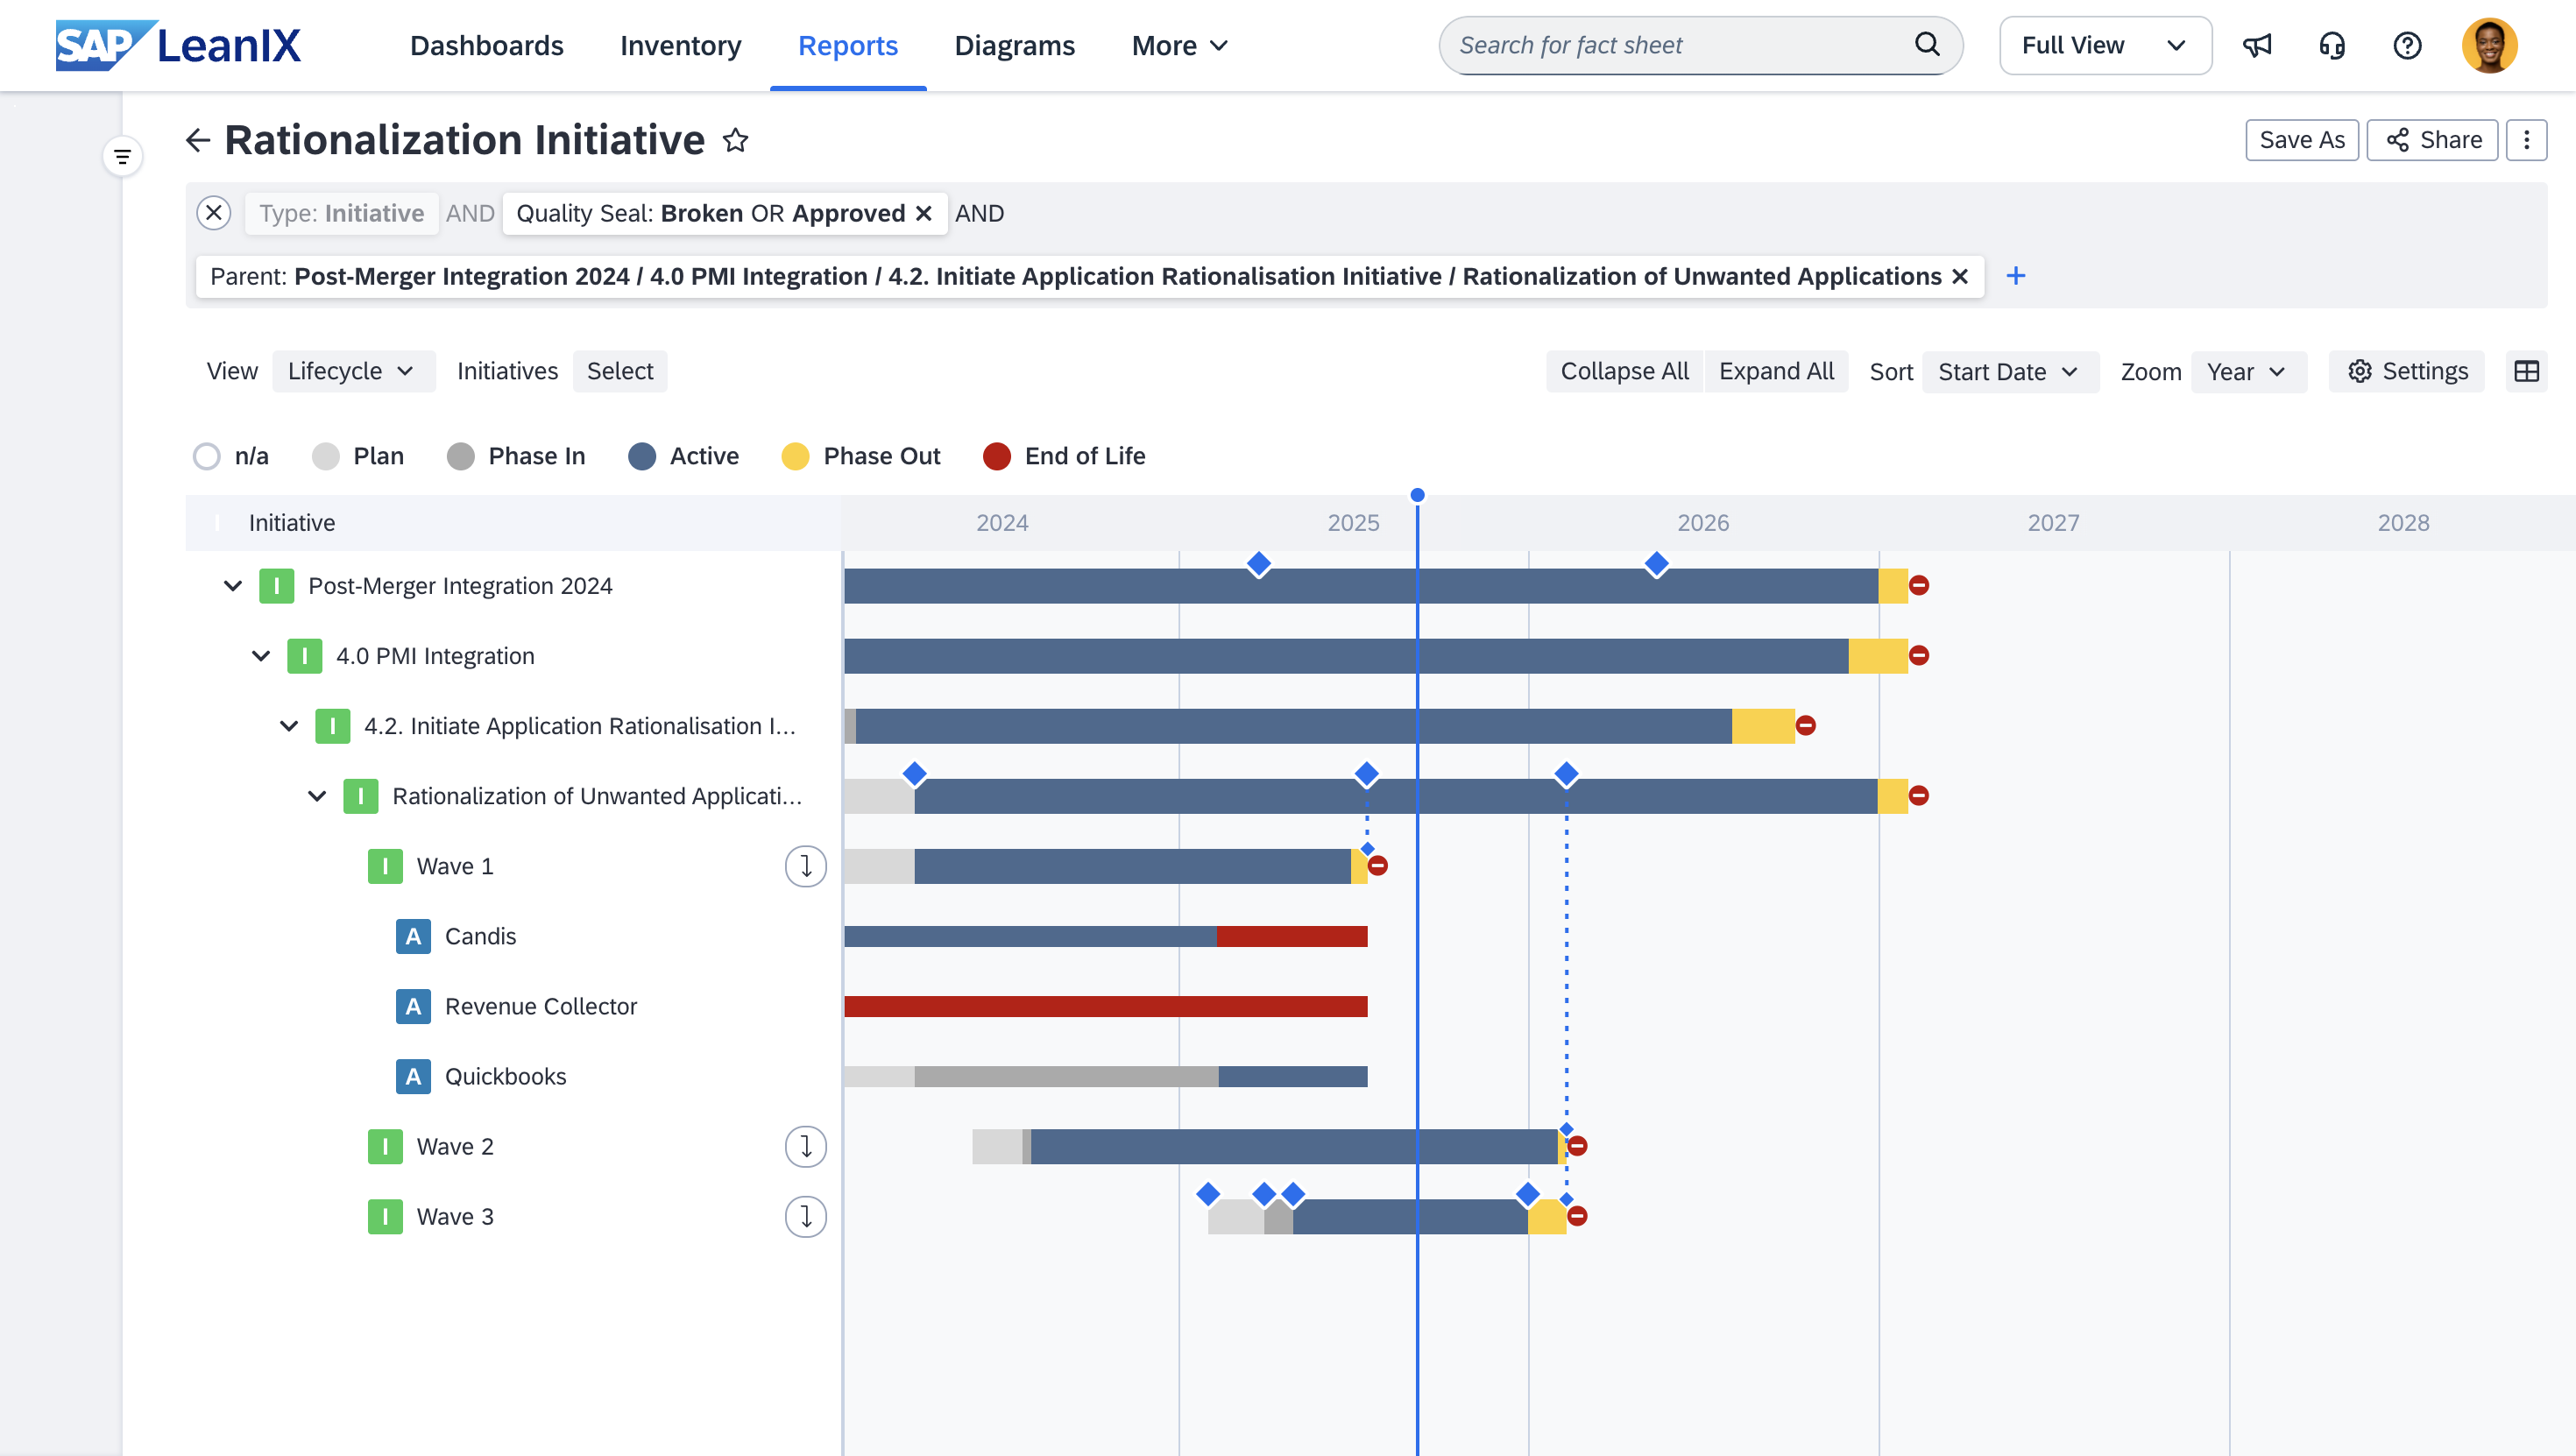Collapse the Post-Merger Integration 2024 row
This screenshot has width=2576, height=1456.
tap(233, 586)
